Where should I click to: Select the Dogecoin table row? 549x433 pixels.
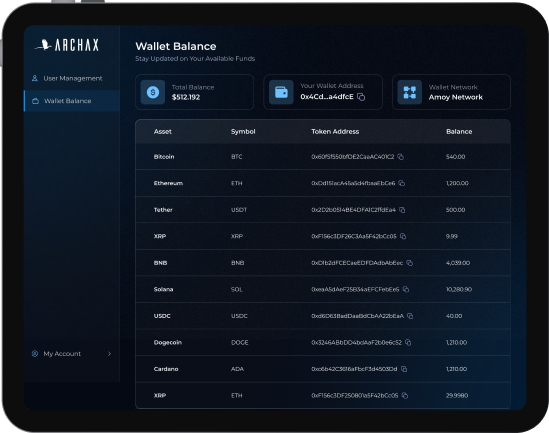[x=323, y=342]
